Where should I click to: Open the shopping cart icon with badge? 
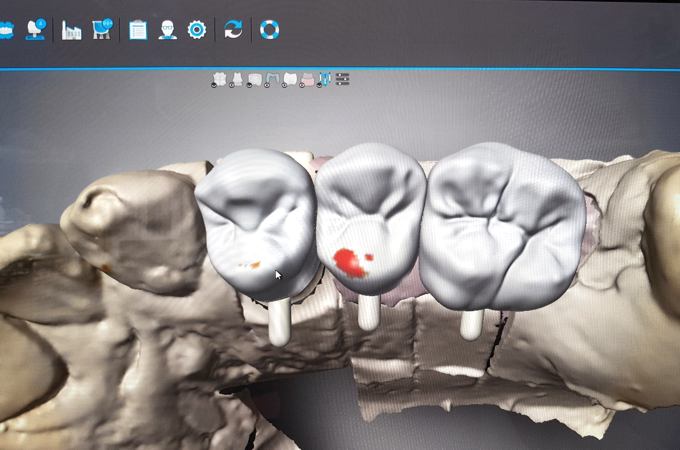click(x=102, y=29)
